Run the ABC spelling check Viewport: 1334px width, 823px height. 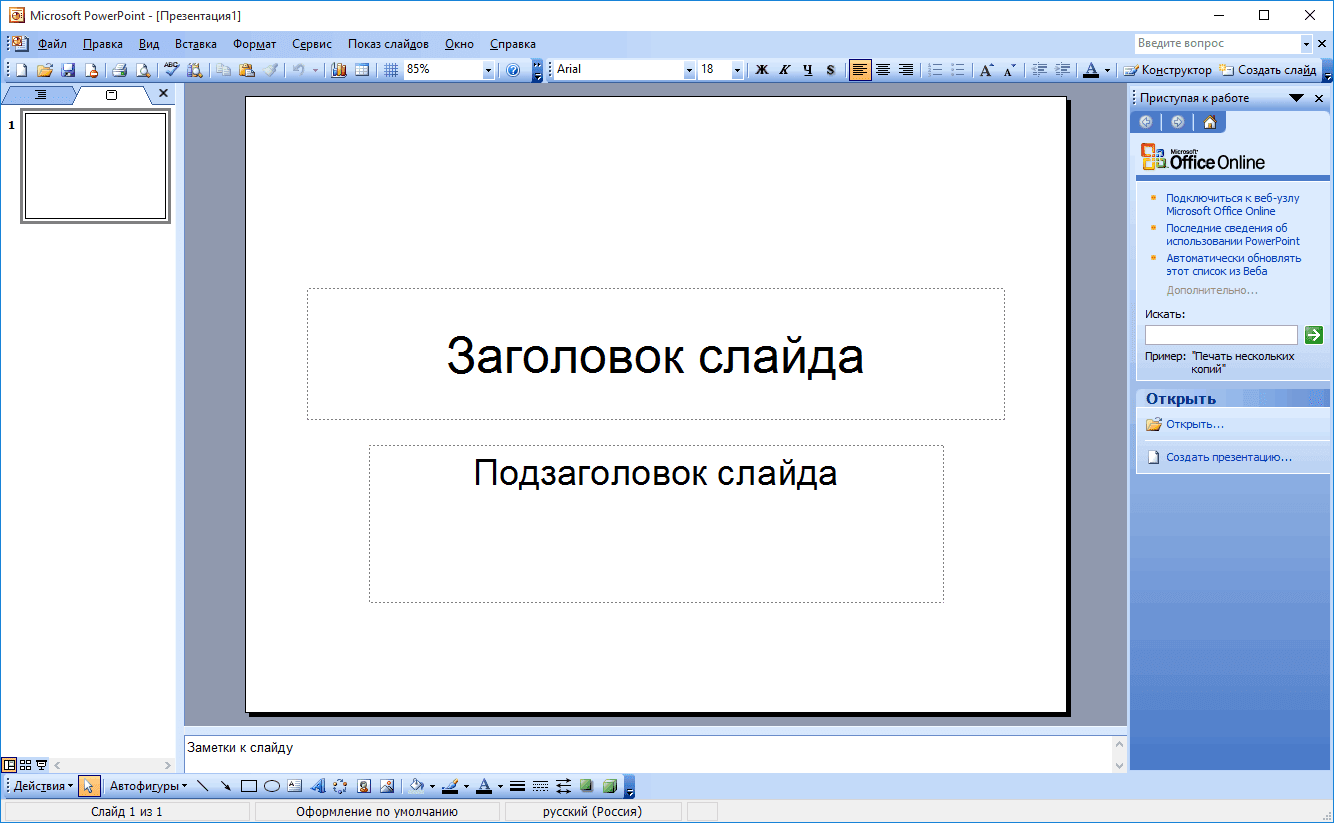click(x=172, y=70)
